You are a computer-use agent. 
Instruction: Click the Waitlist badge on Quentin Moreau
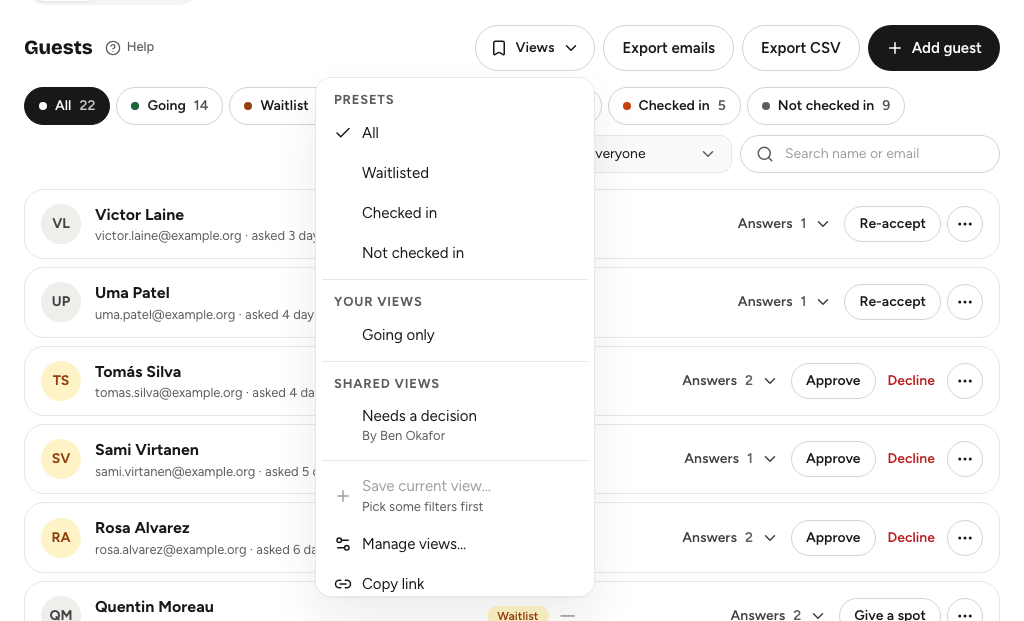tap(517, 615)
